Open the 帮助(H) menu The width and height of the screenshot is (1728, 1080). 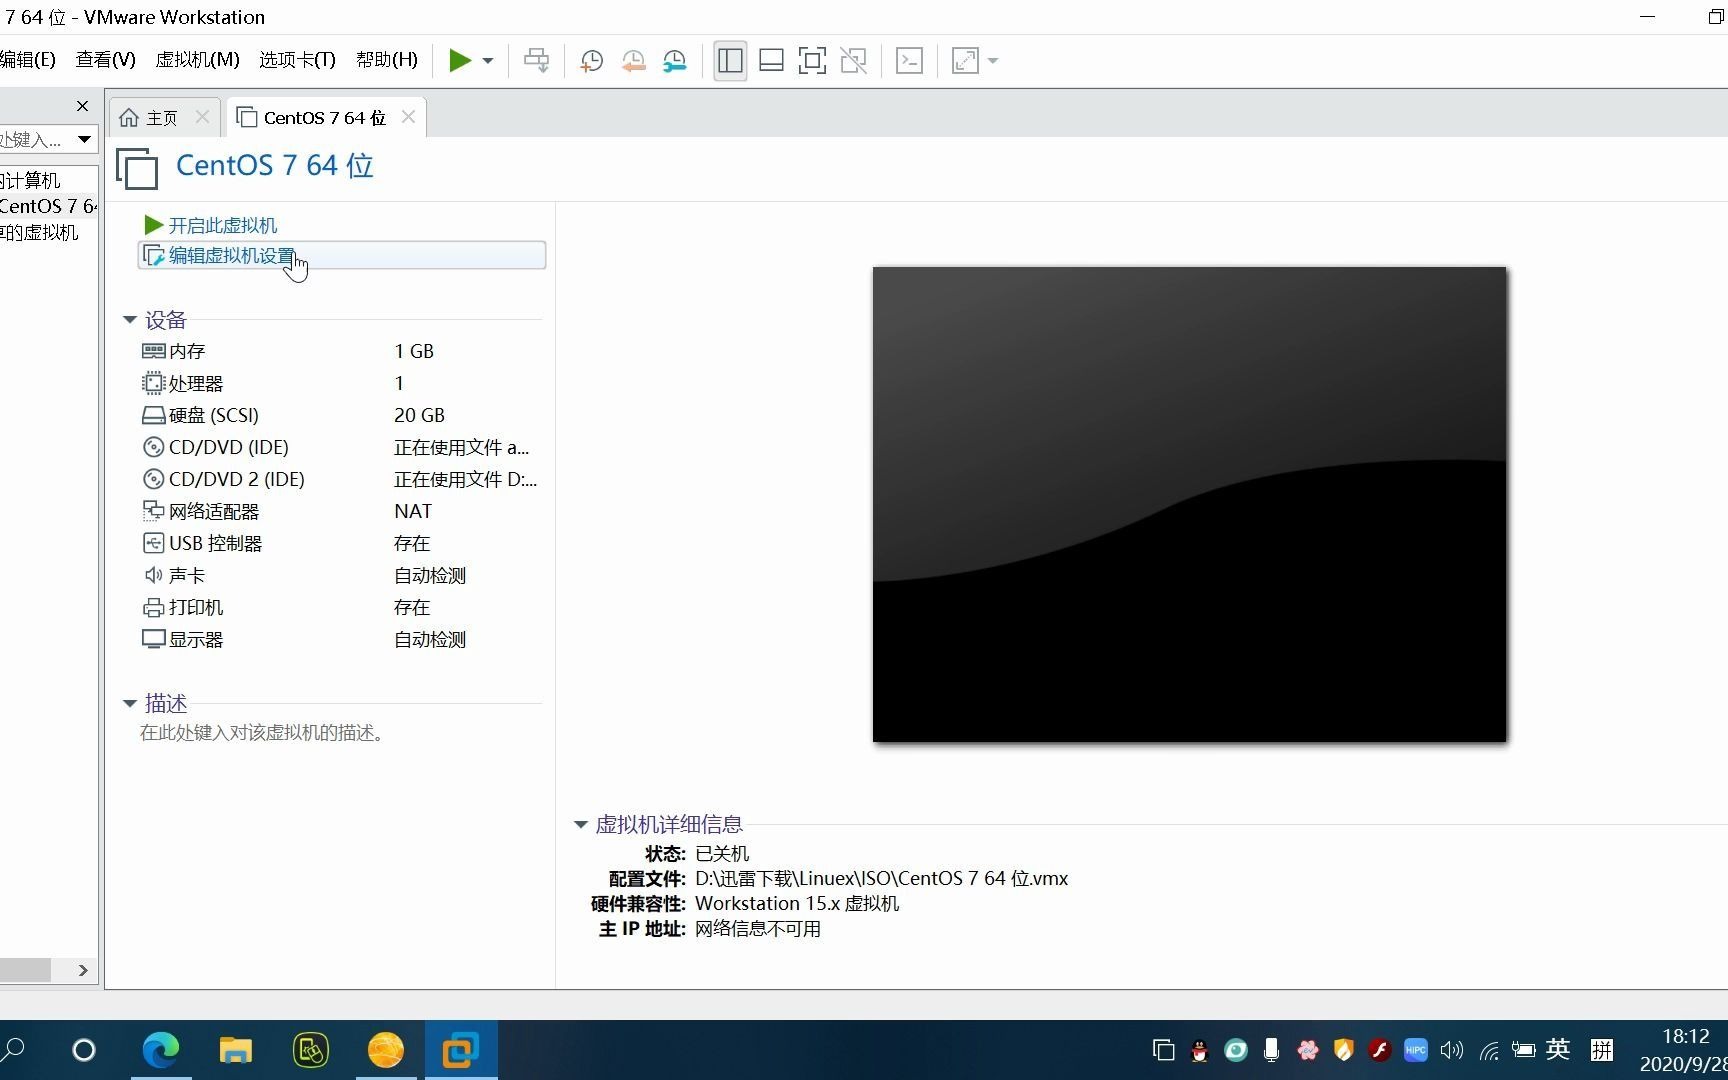[387, 60]
